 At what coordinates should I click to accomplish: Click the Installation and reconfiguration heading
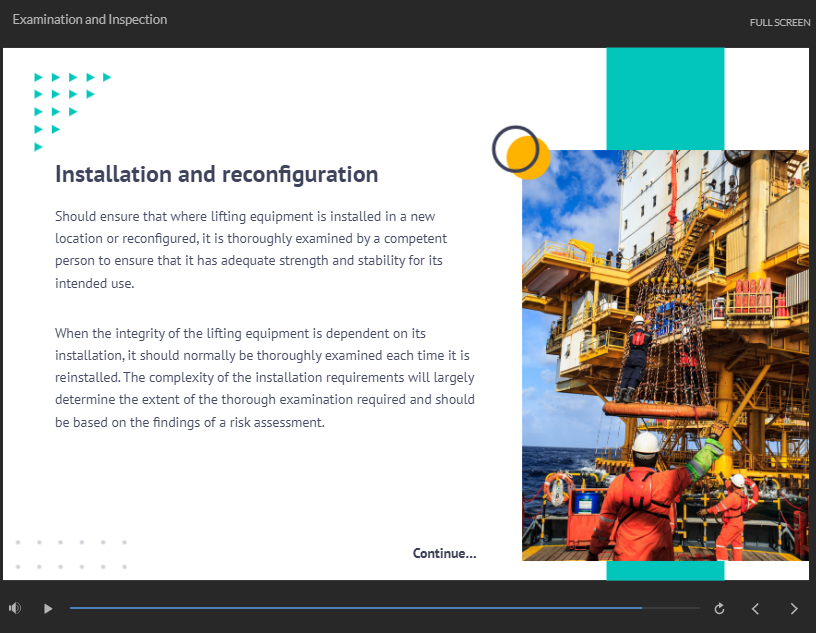point(216,174)
